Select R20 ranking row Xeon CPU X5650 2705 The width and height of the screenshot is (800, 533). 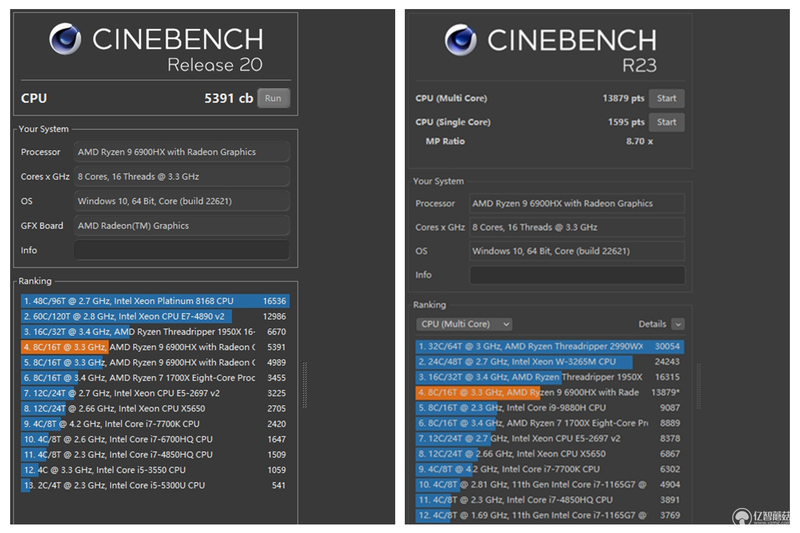click(x=155, y=408)
